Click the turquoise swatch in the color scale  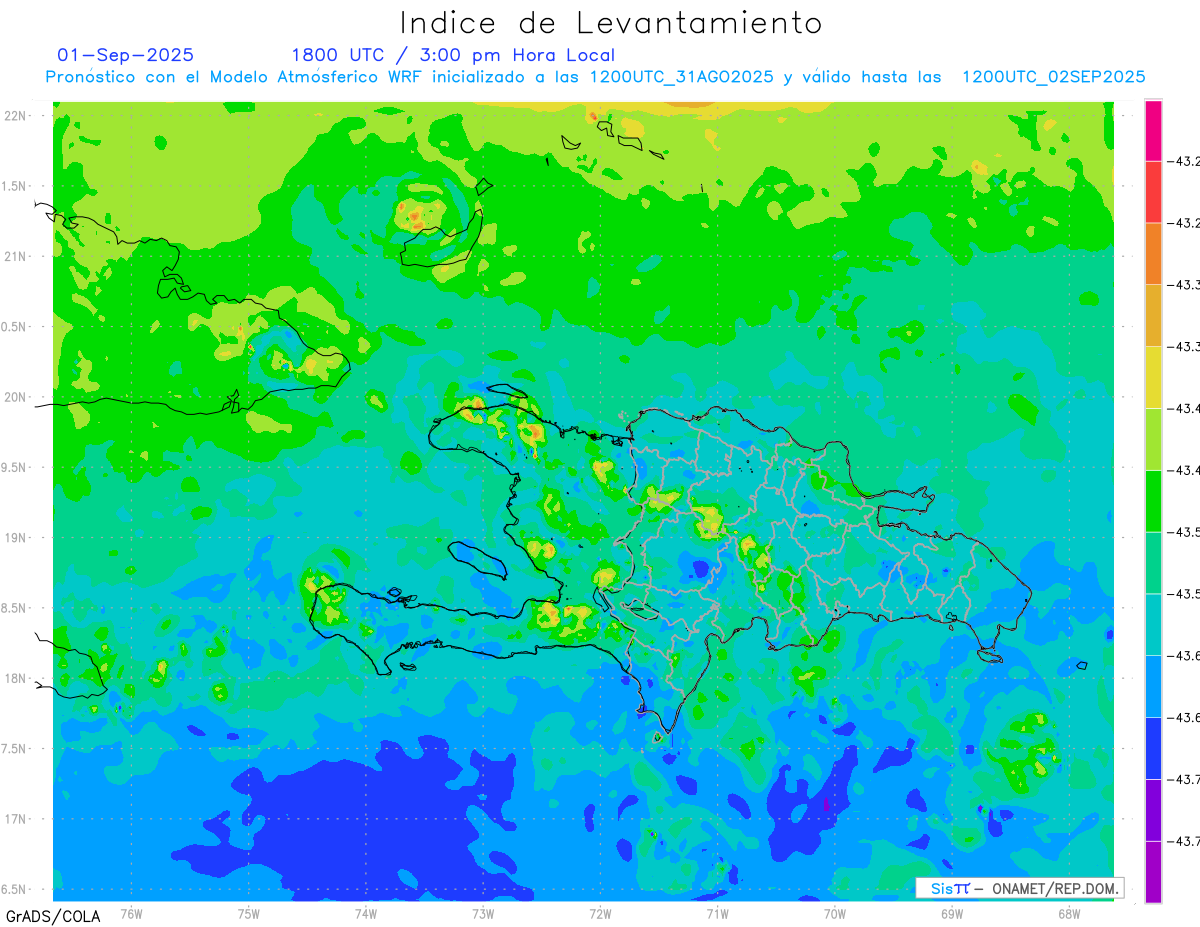tap(1153, 624)
